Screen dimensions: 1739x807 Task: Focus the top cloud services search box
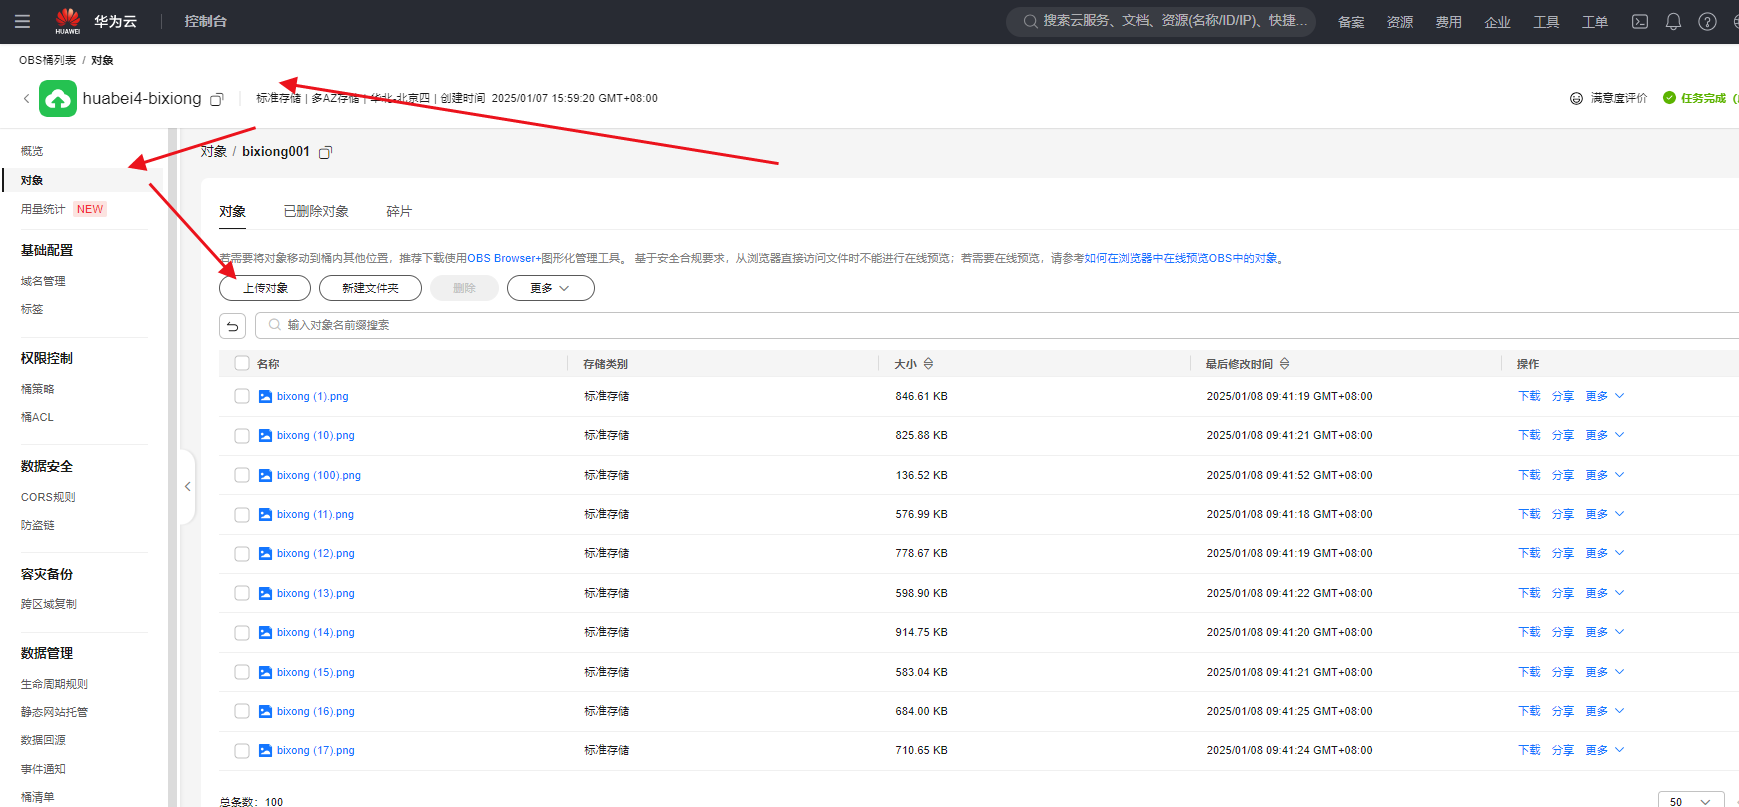[1160, 21]
